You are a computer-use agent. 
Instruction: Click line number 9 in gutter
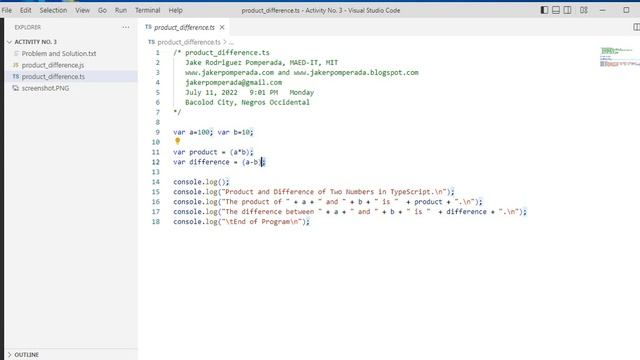pos(158,132)
